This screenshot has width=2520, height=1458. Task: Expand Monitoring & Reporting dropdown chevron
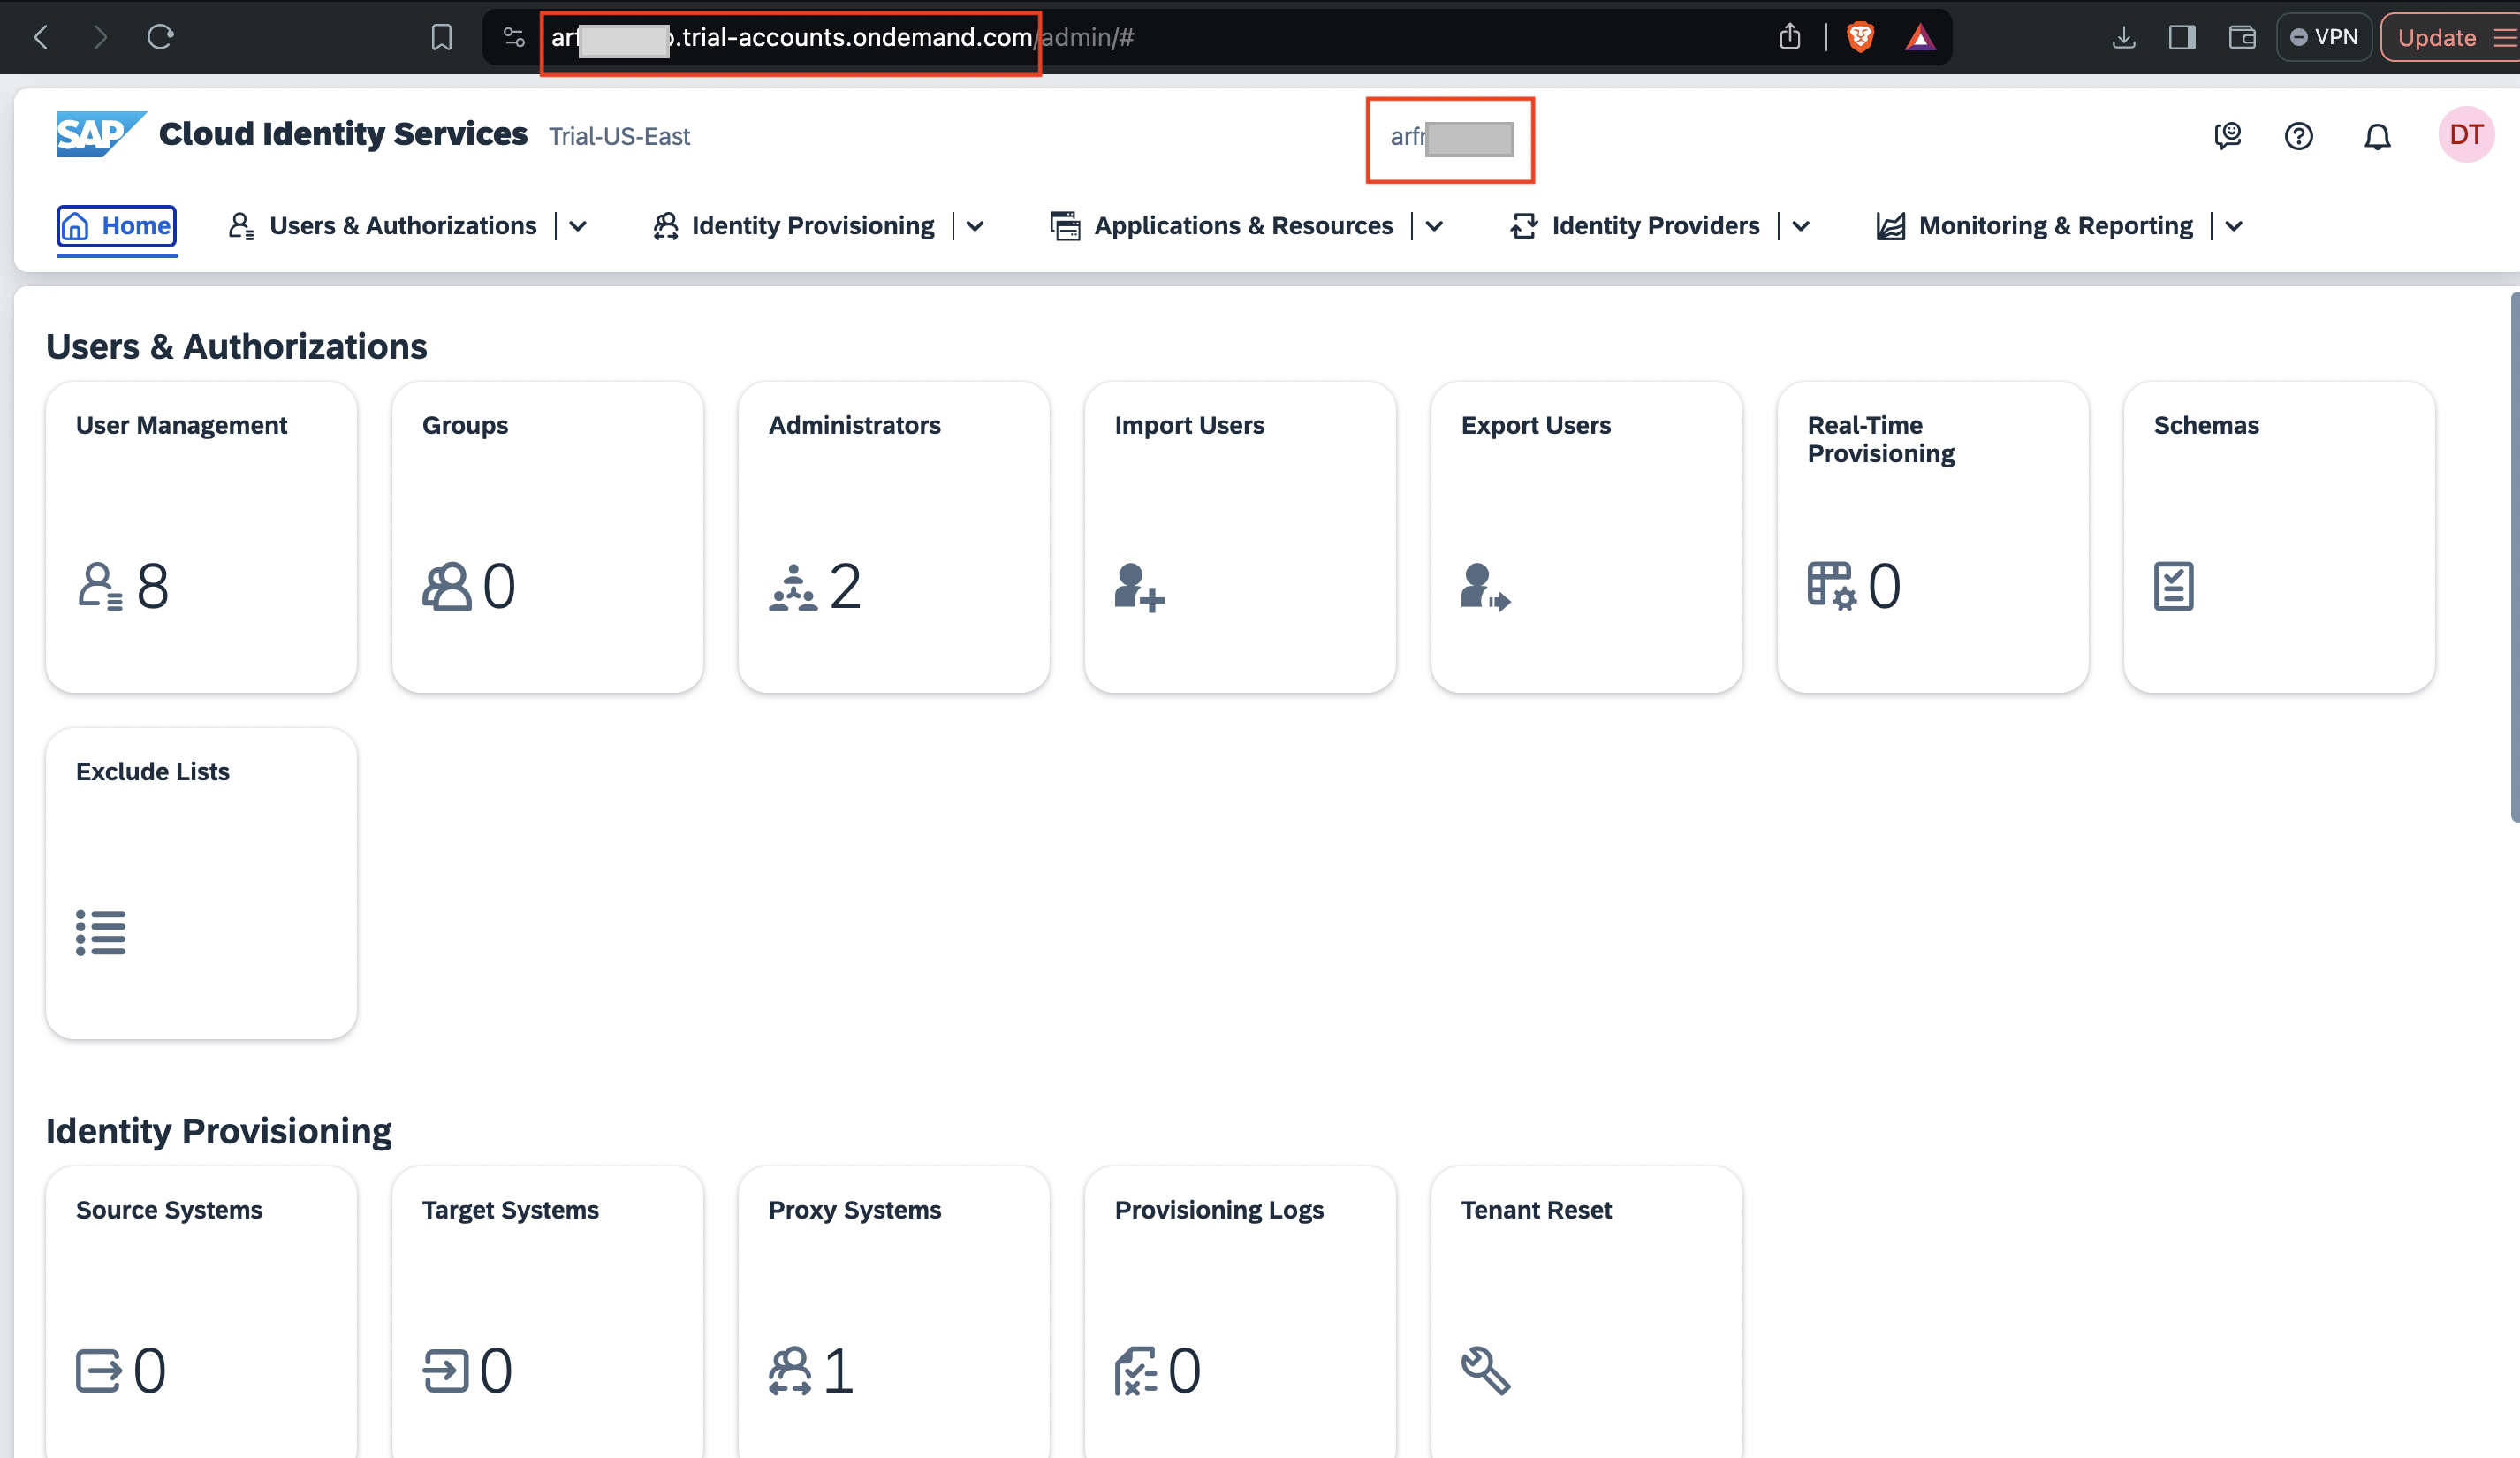[x=2234, y=226]
